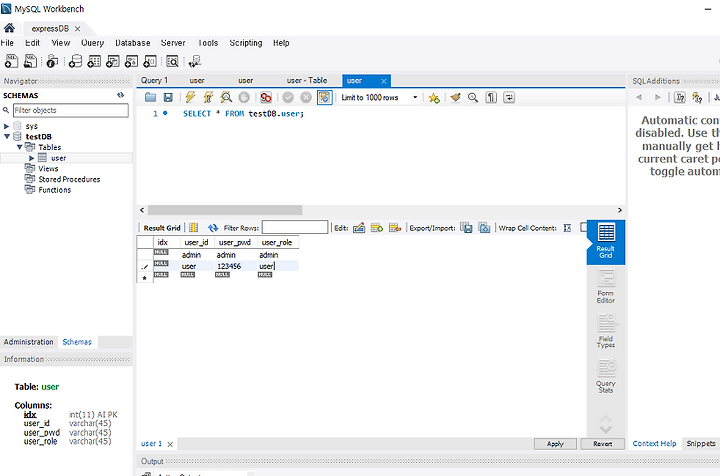Open the Server menu
720x476 pixels.
point(173,43)
